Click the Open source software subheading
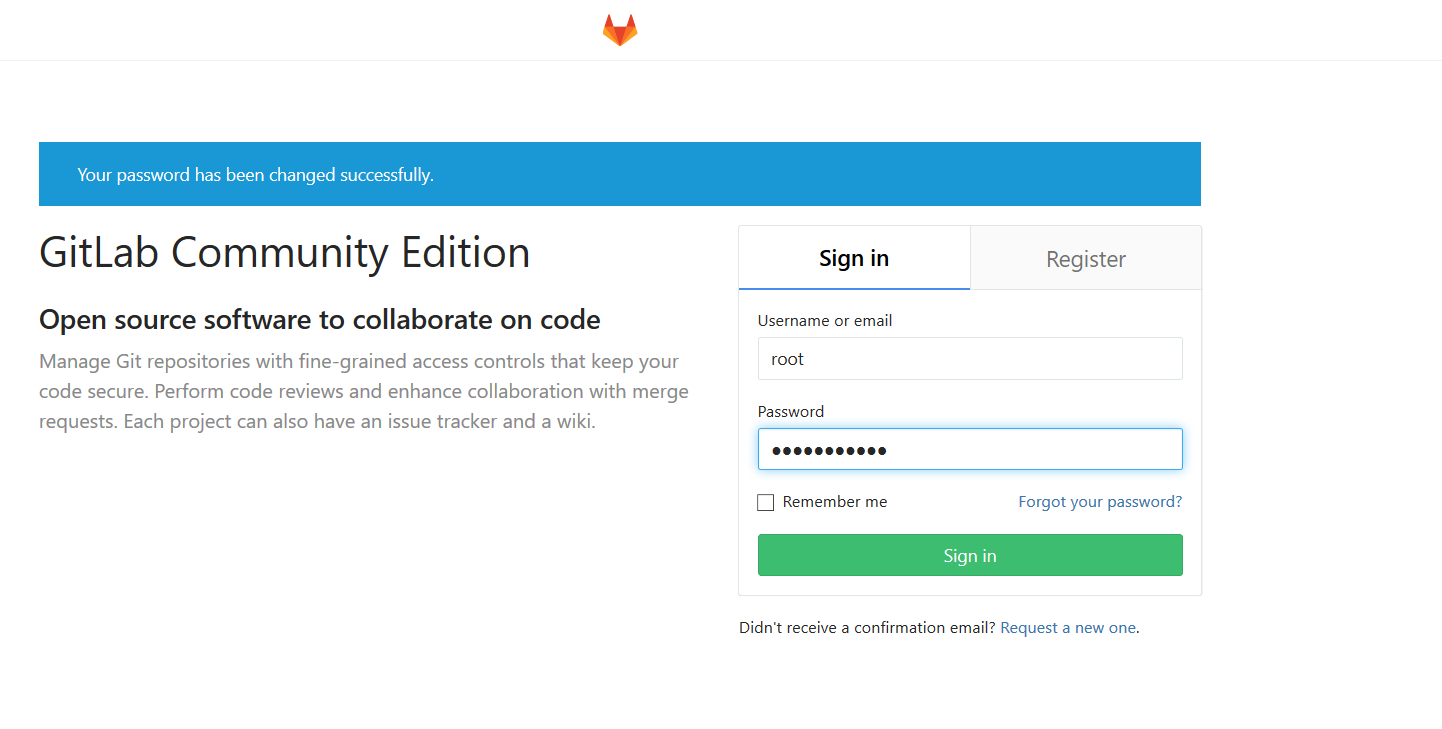 pyautogui.click(x=320, y=320)
